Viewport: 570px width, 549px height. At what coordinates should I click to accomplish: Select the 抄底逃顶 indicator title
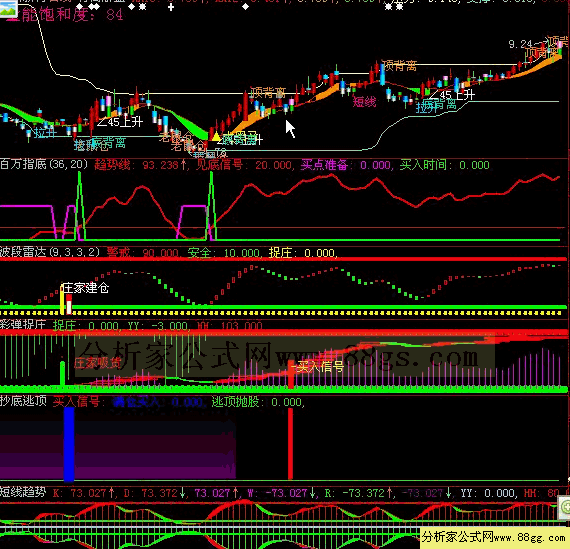point(23,401)
